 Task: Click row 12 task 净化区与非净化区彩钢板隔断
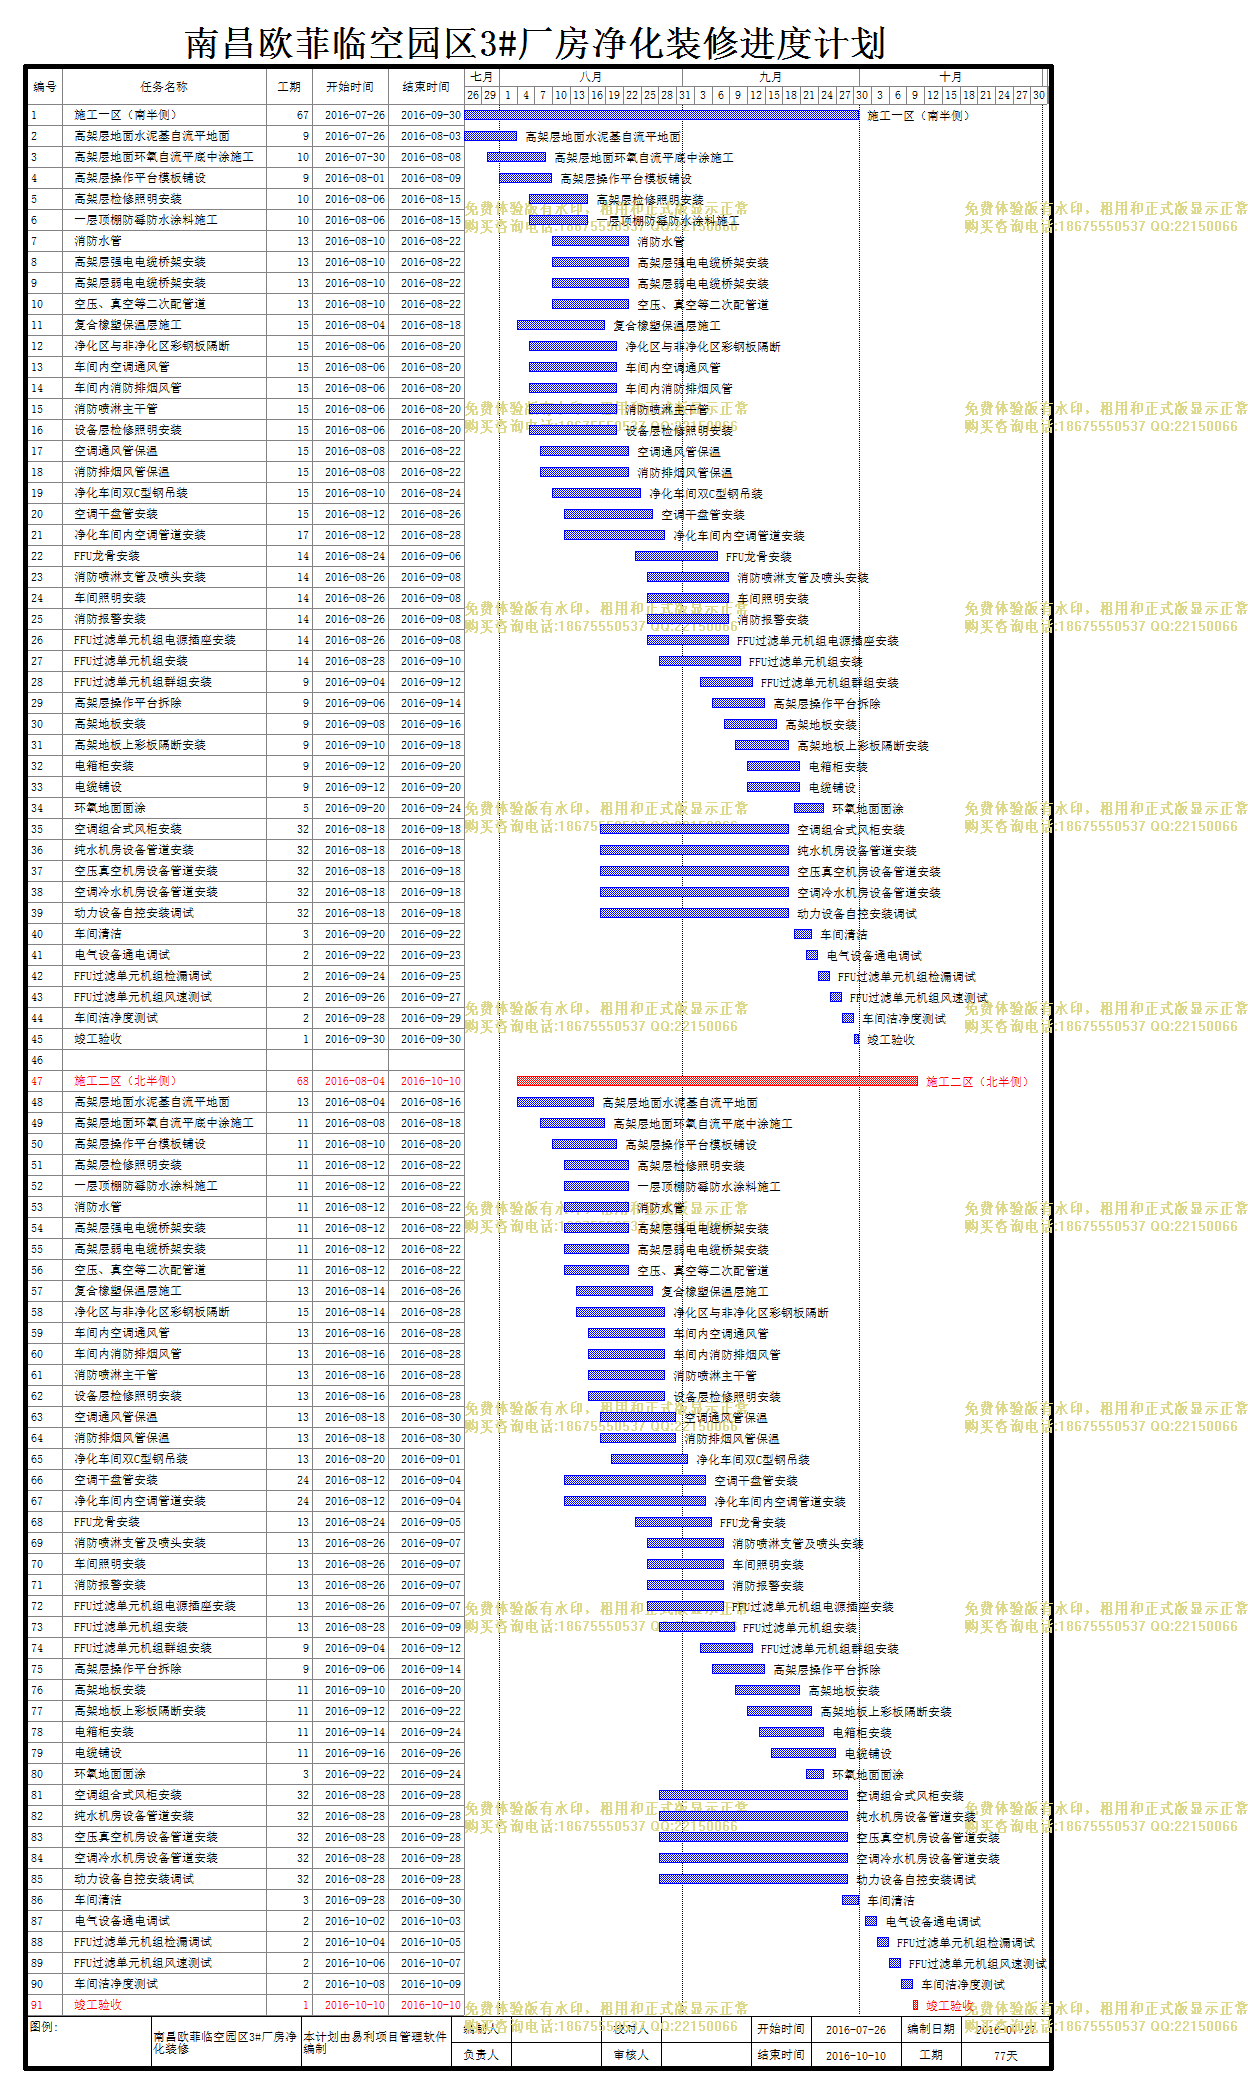(152, 346)
